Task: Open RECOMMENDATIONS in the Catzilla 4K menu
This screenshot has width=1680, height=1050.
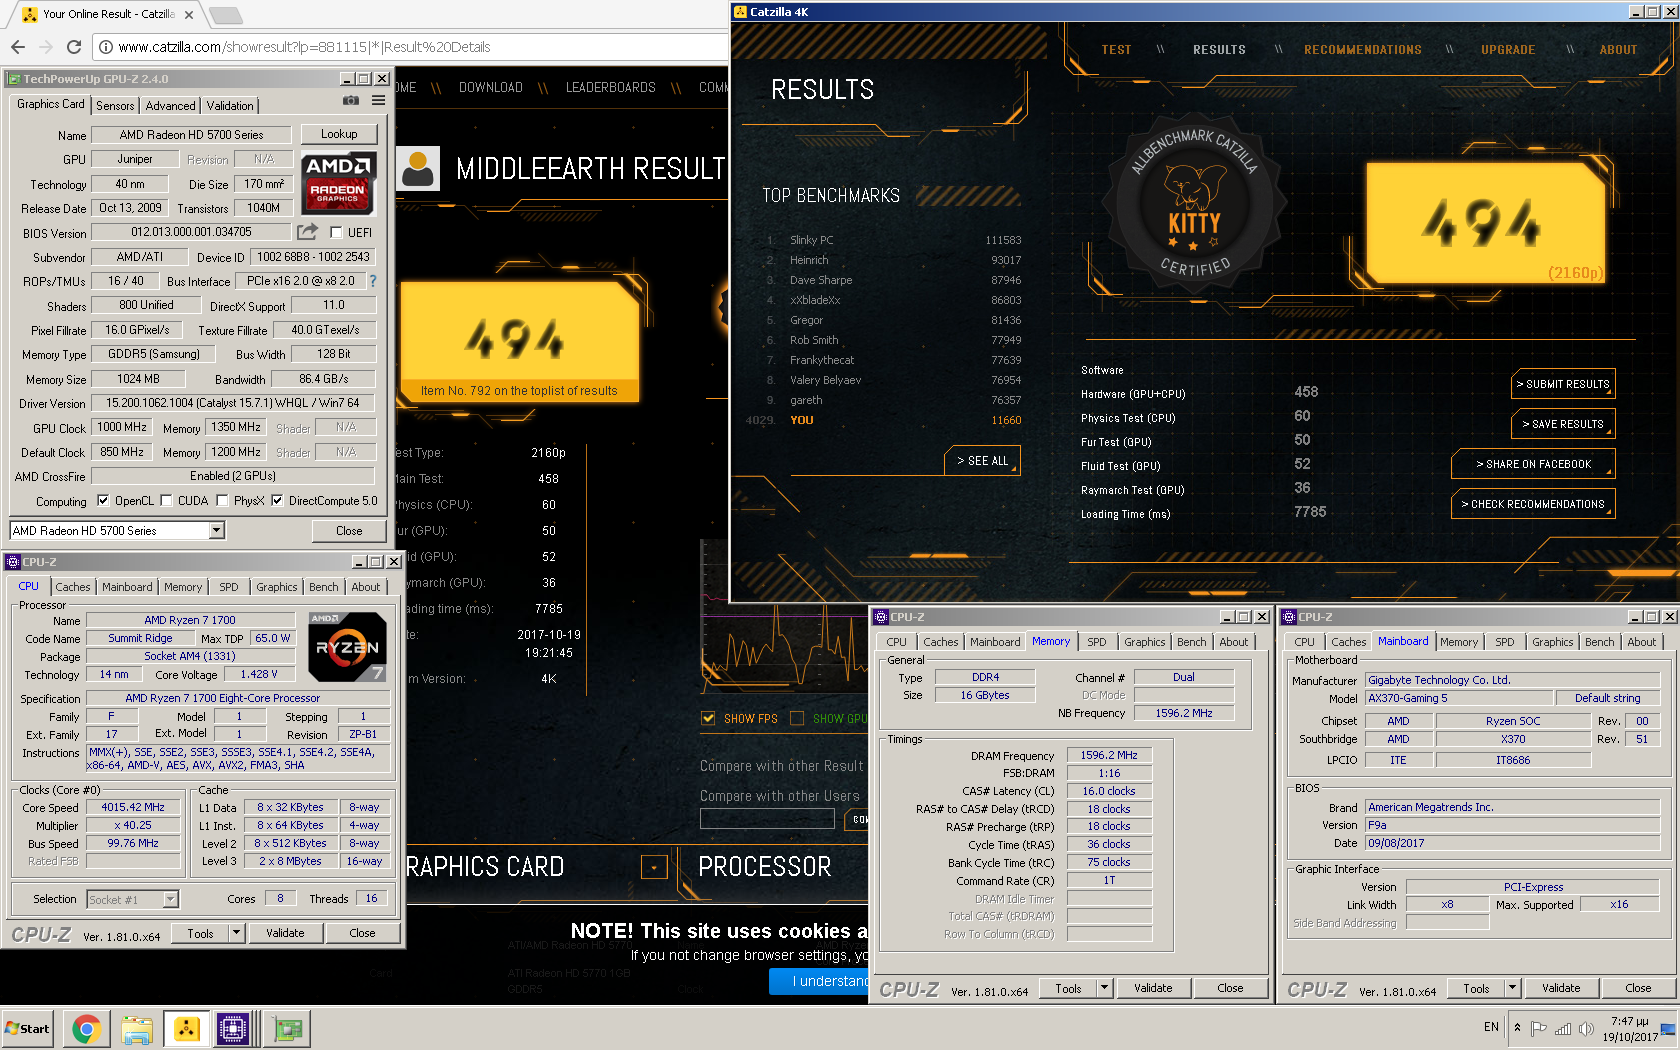Action: click(1362, 49)
